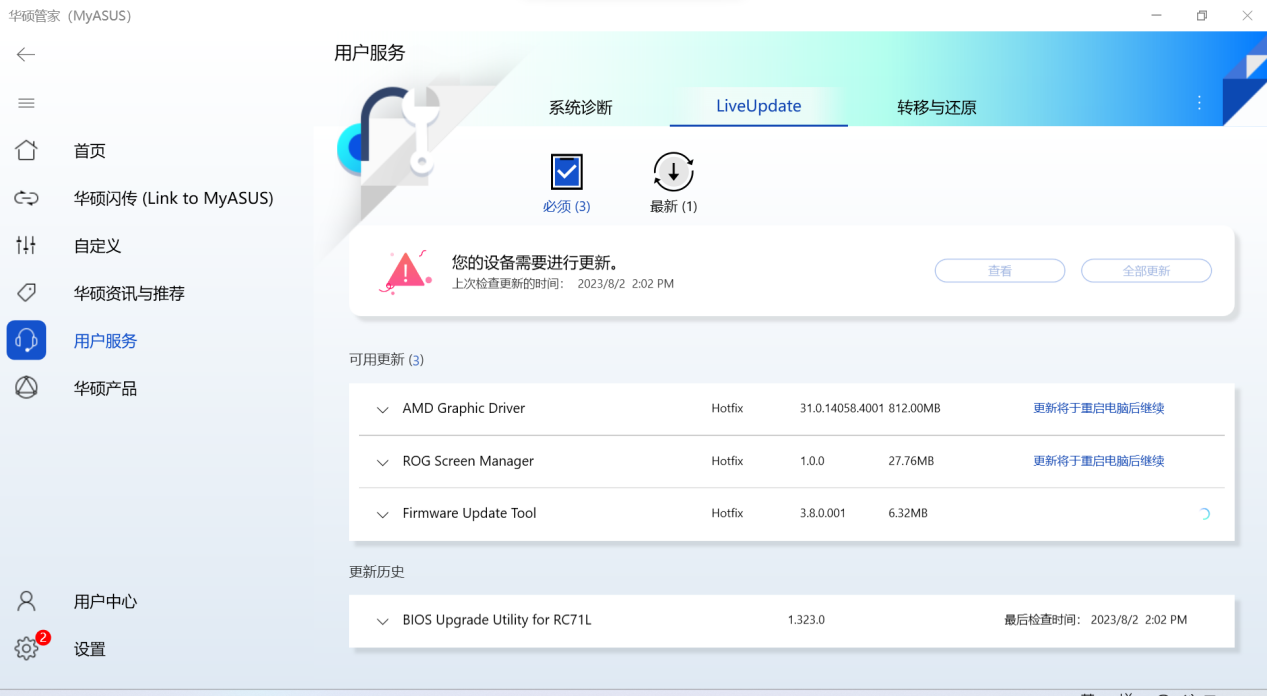The height and width of the screenshot is (696, 1267).
Task: Click the 查看 button
Action: [999, 270]
